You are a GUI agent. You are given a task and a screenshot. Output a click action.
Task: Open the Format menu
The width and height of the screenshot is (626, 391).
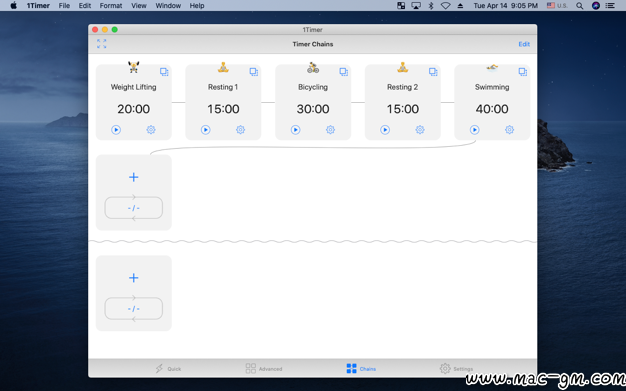111,6
